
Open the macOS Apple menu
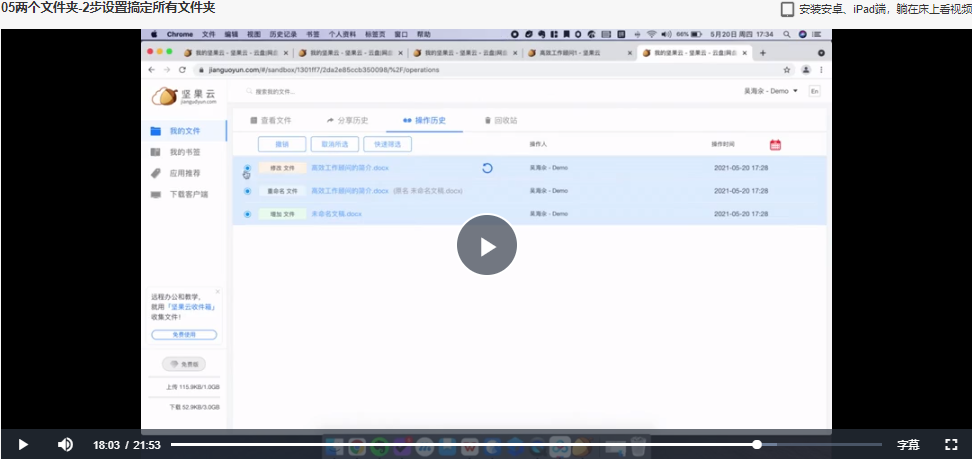click(x=154, y=34)
